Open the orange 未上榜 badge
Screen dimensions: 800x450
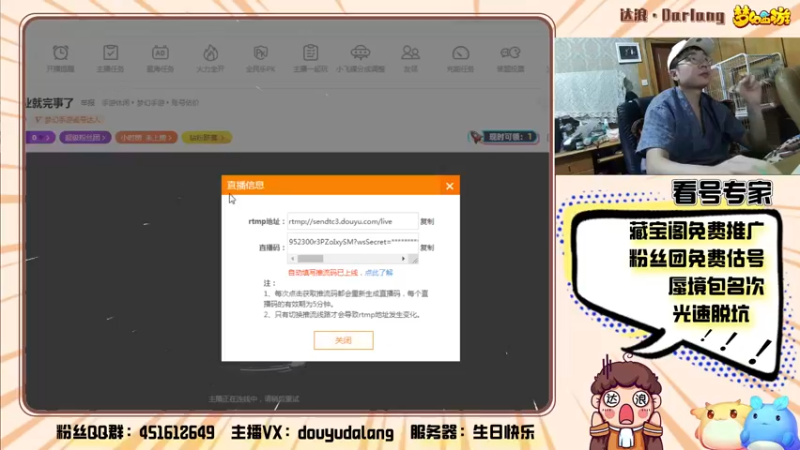(146, 137)
